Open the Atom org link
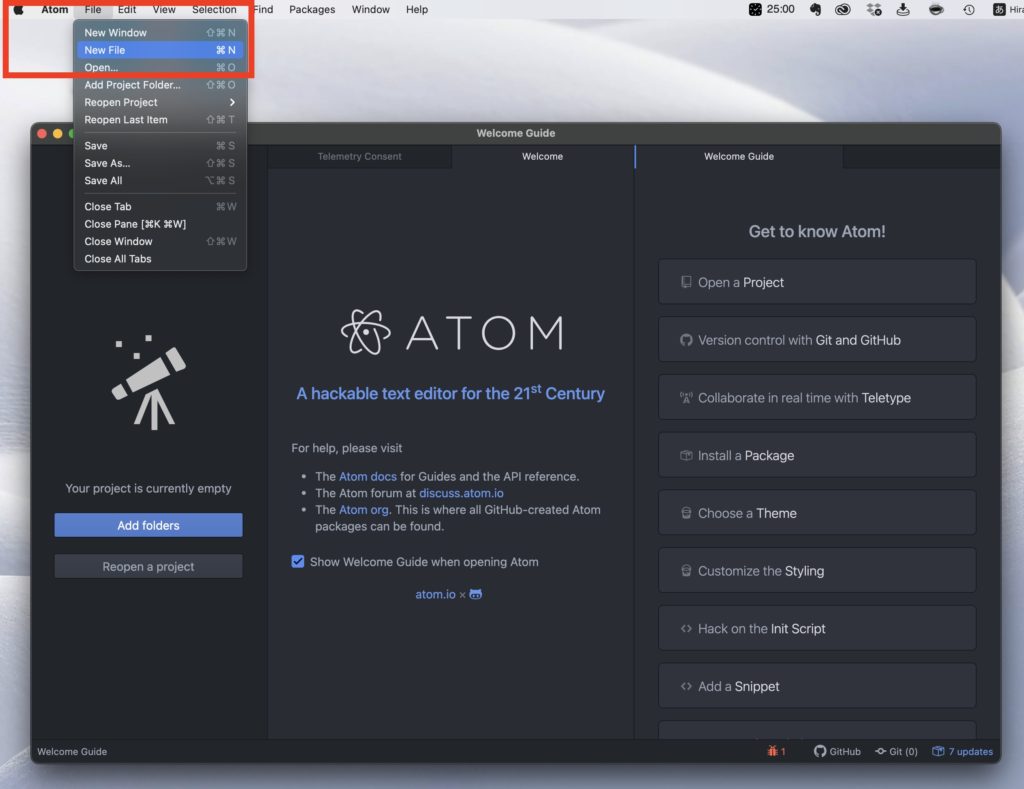The height and width of the screenshot is (789, 1024). pyautogui.click(x=364, y=509)
